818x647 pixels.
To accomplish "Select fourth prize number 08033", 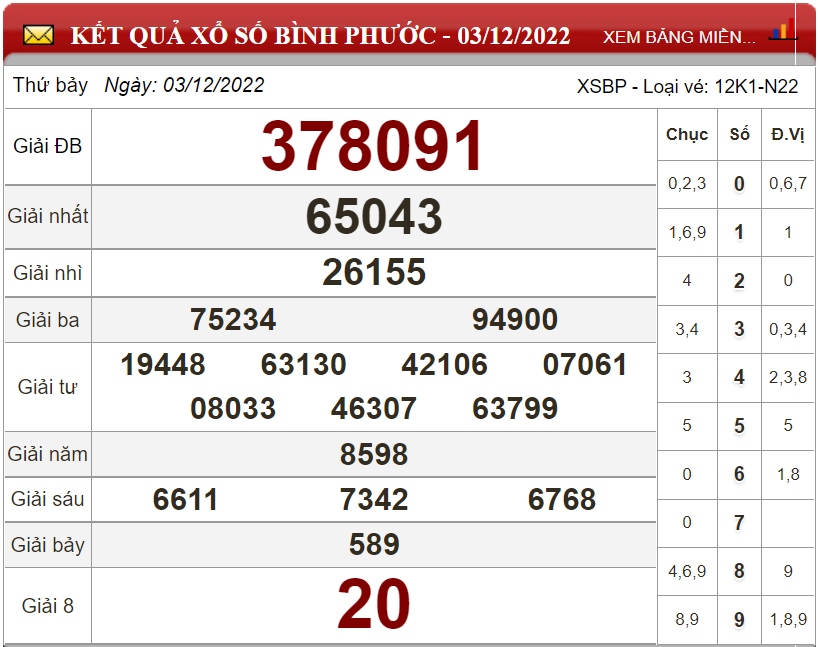I will coord(233,408).
